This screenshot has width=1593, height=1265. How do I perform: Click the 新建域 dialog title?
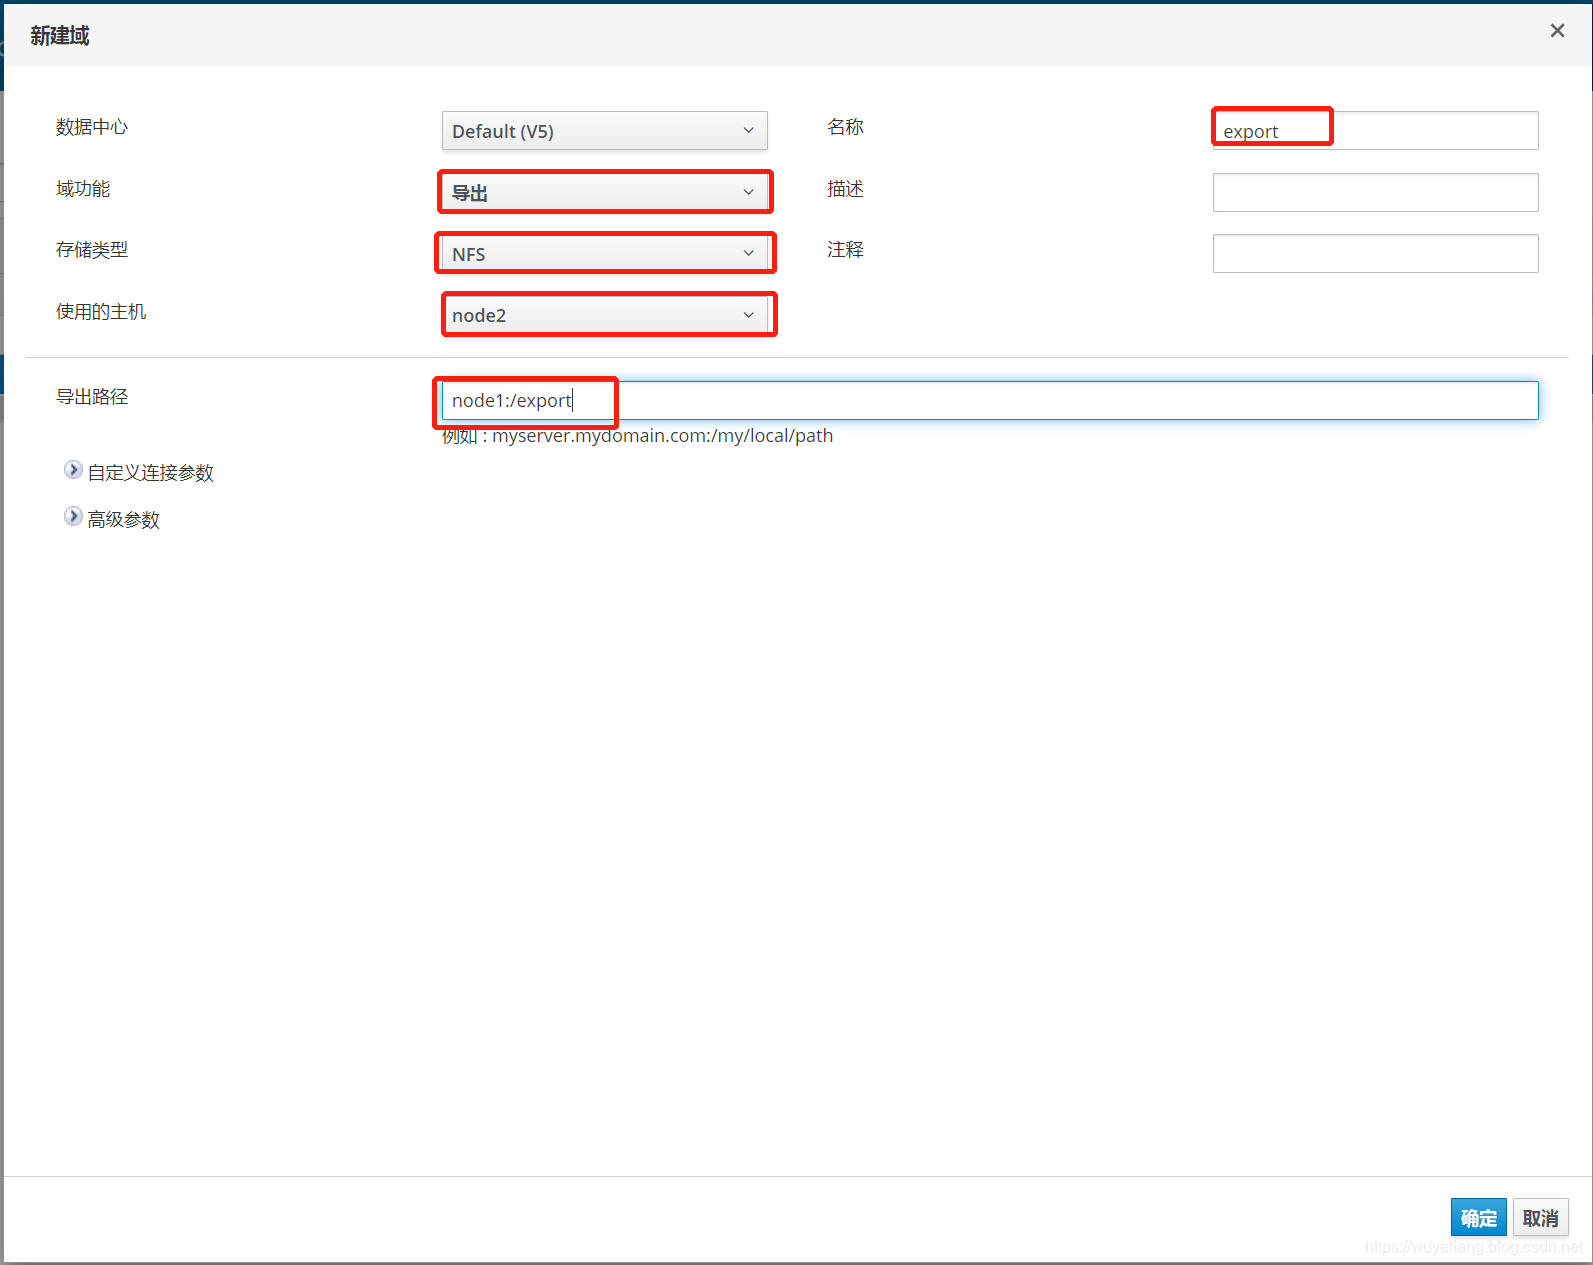pos(60,36)
